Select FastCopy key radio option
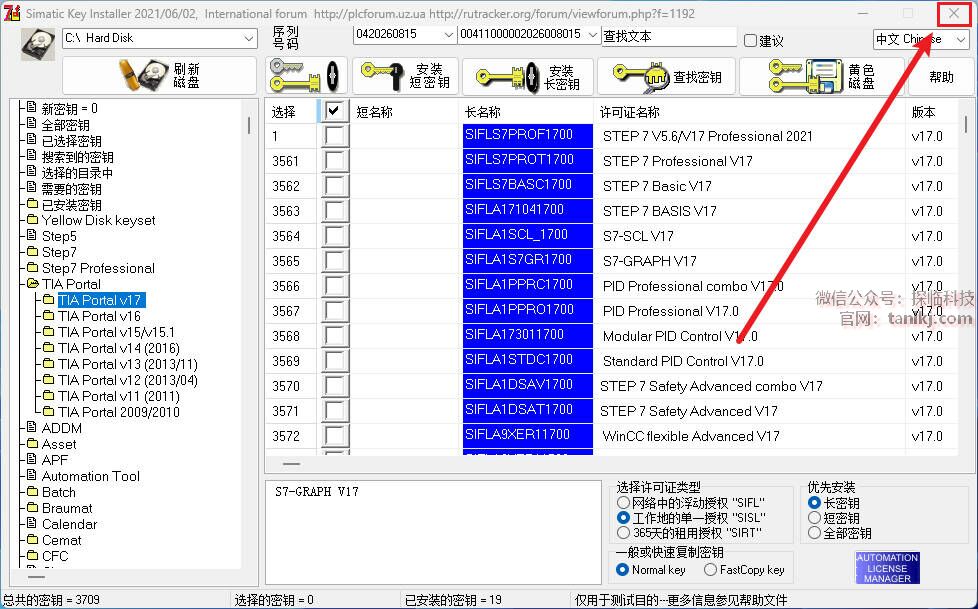Viewport: 978px width, 609px height. pyautogui.click(x=710, y=570)
